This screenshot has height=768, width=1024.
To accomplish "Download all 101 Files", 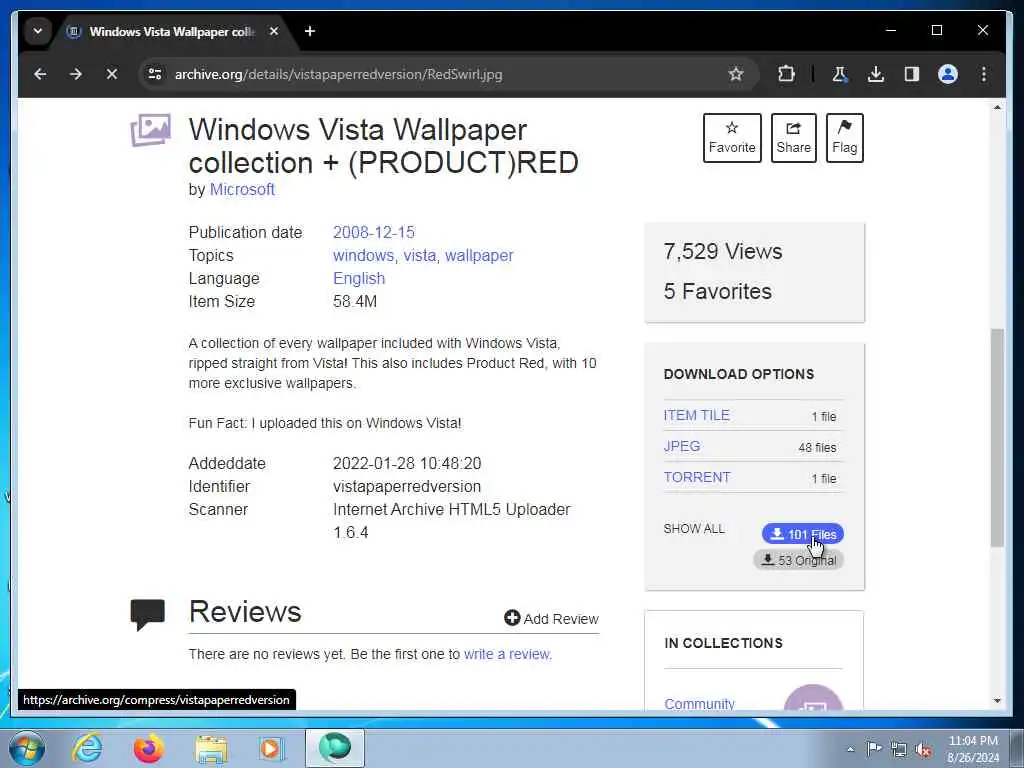I will [803, 534].
